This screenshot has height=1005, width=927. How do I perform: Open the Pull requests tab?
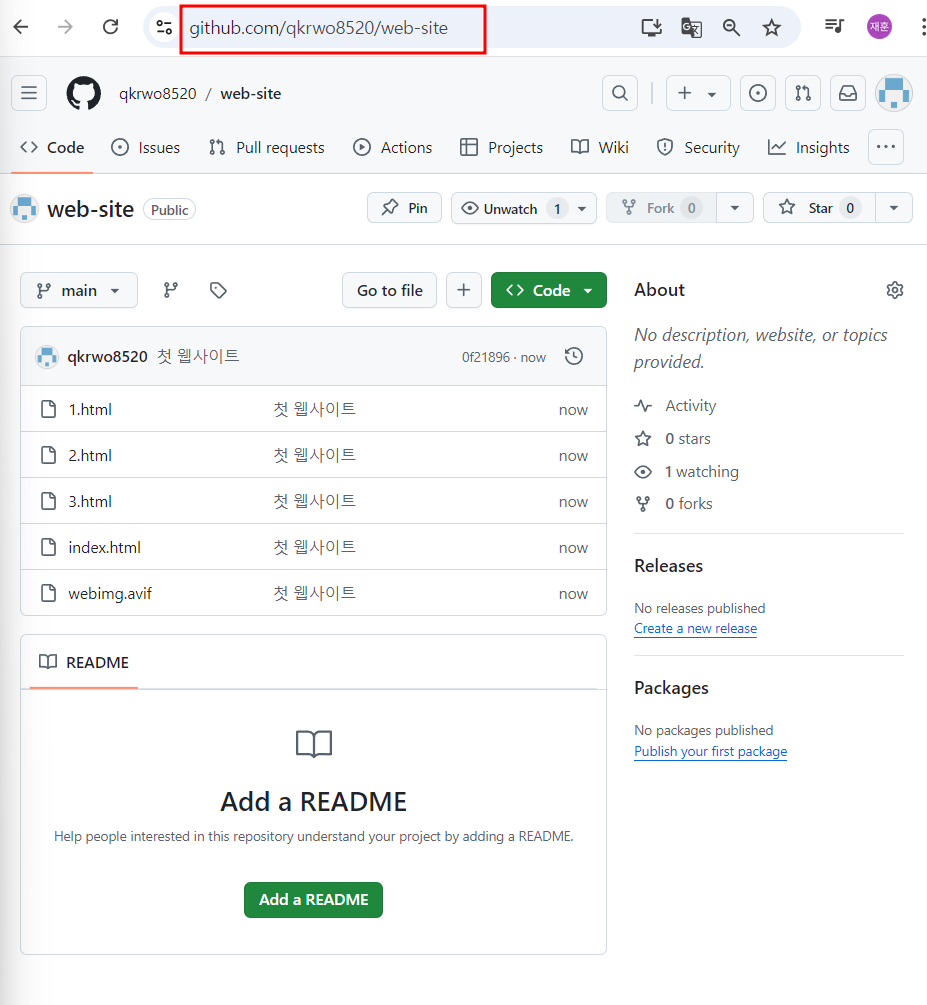pos(267,147)
